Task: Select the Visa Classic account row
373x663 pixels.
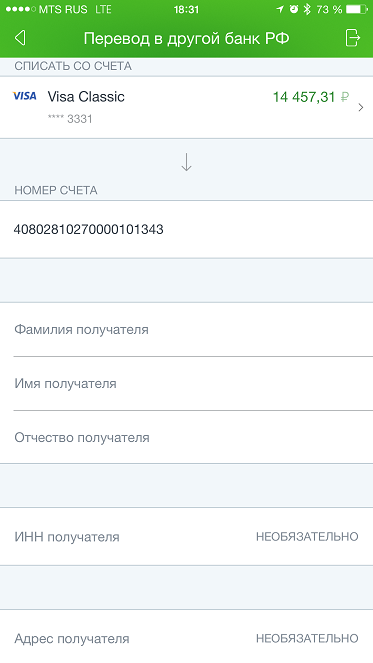Action: [x=186, y=107]
